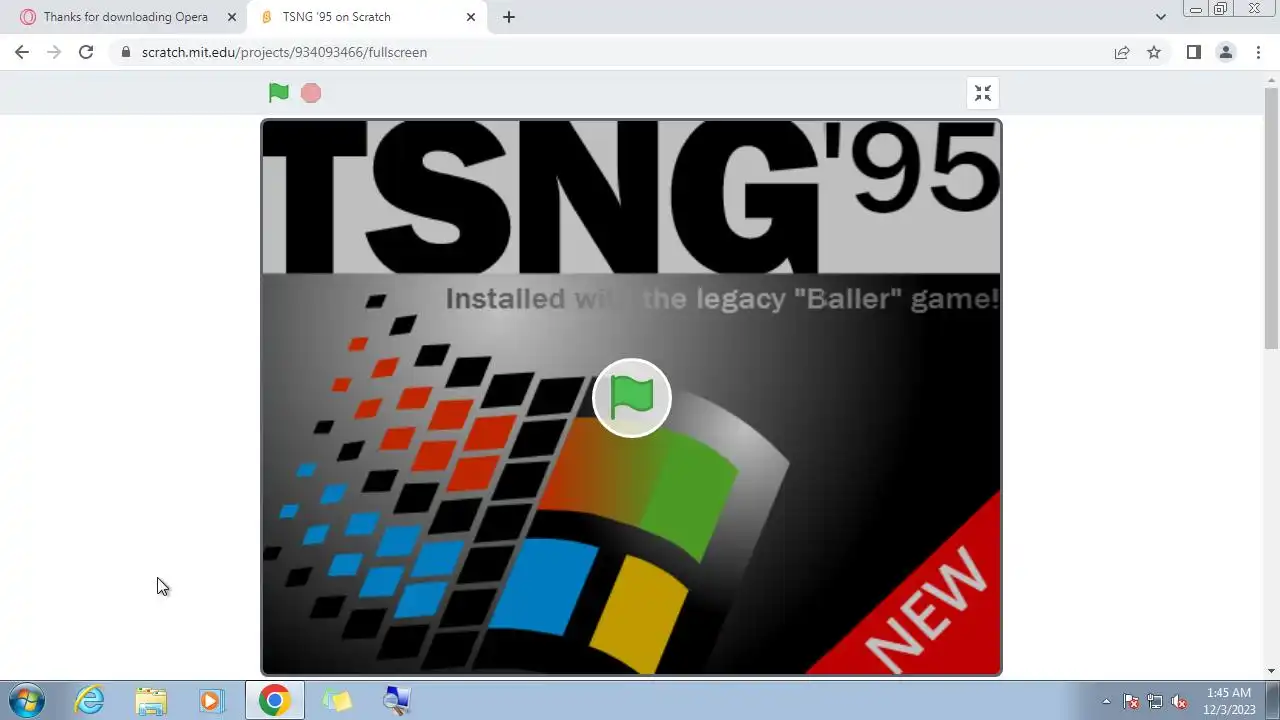The width and height of the screenshot is (1280, 720).
Task: Click the scroll down arrow of the page
Action: point(1272,671)
